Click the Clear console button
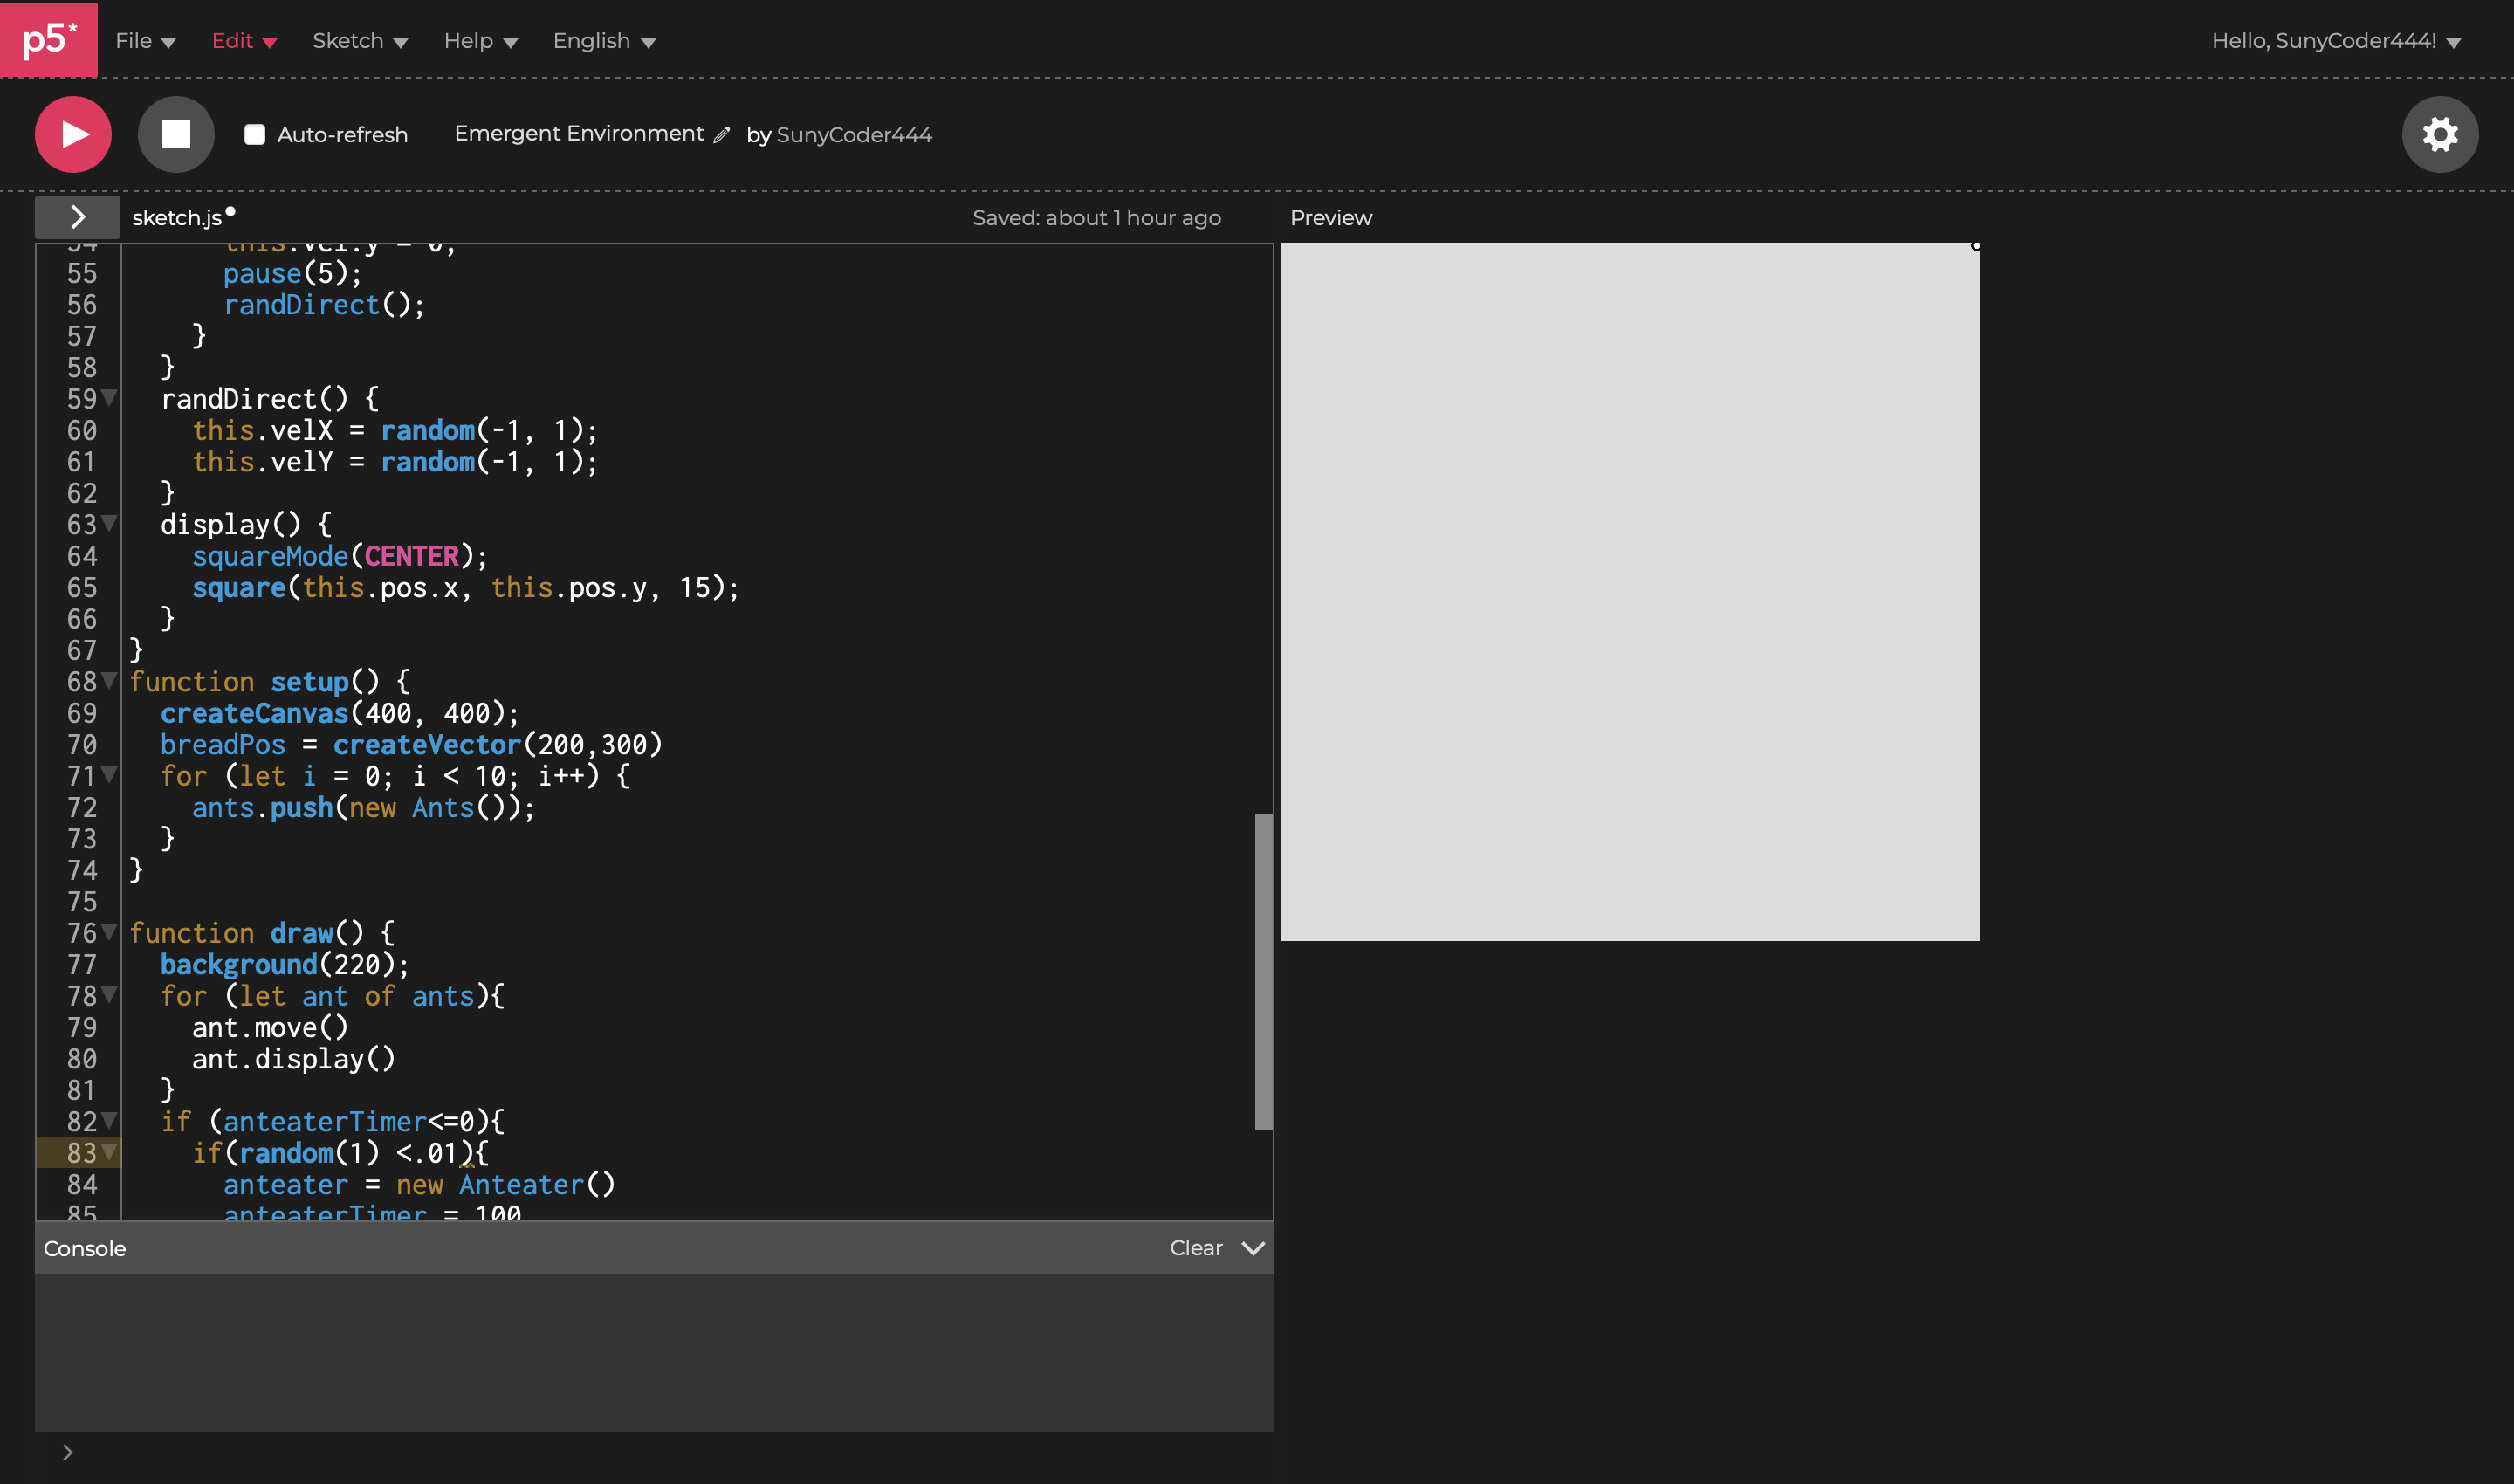Viewport: 2514px width, 1484px height. 1196,1248
